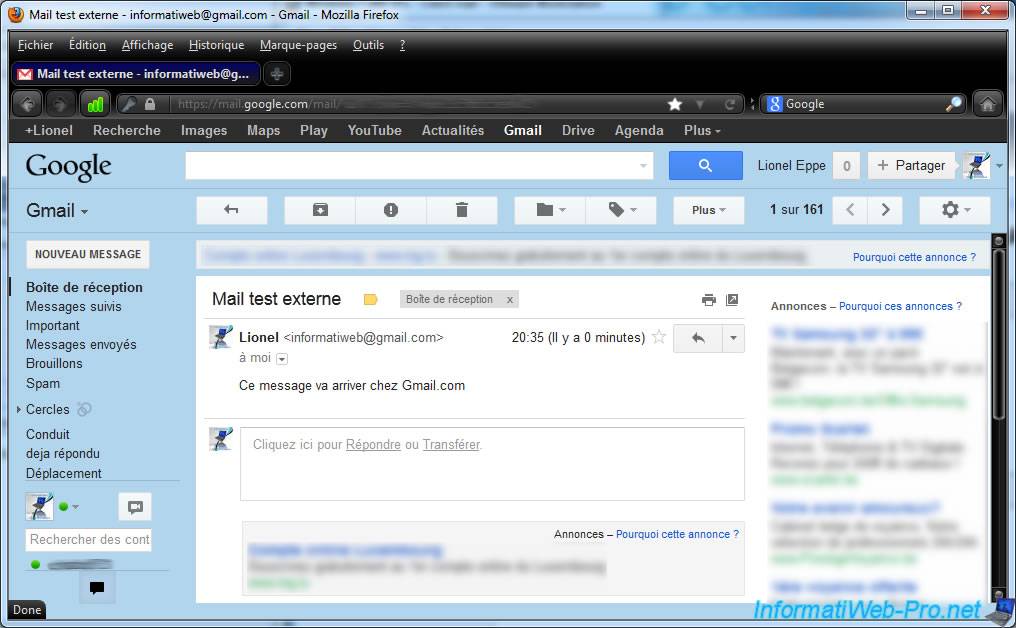Click the notifications counter showing 0
1016x628 pixels.
(846, 166)
